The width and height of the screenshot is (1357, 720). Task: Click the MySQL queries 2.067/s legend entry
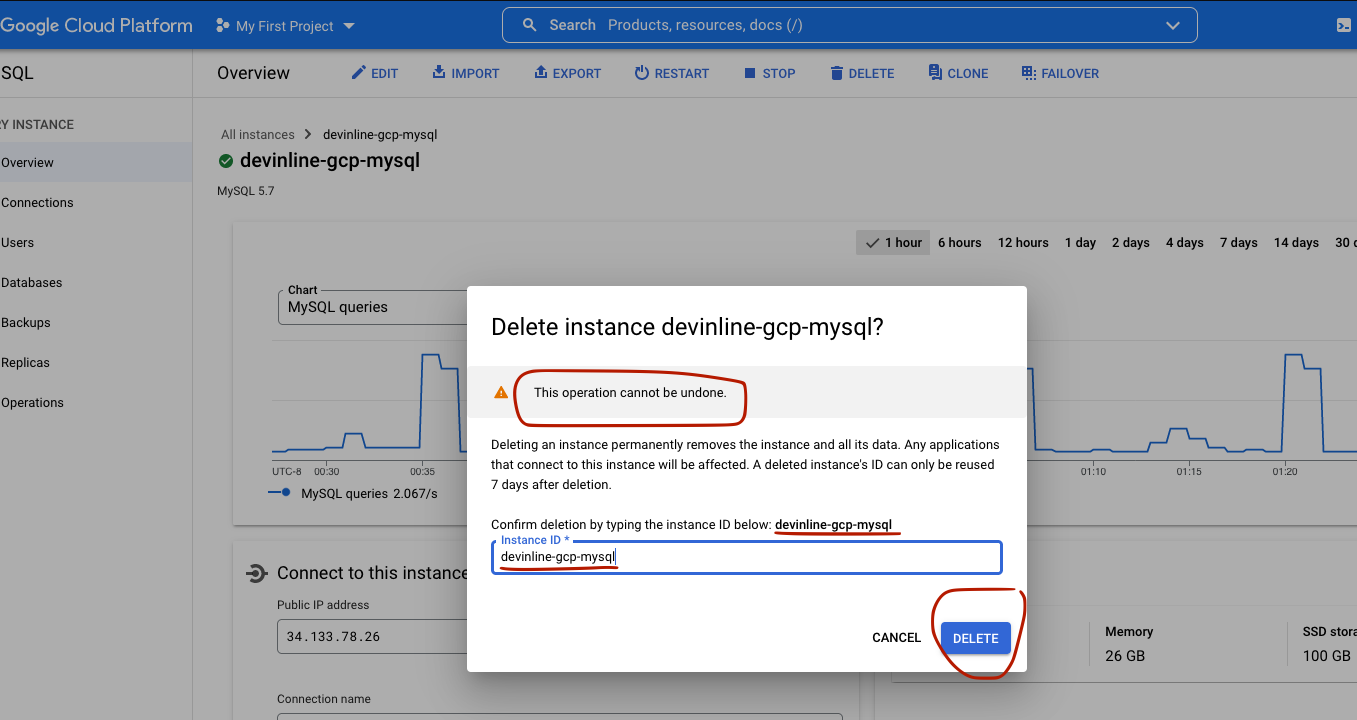[x=353, y=493]
